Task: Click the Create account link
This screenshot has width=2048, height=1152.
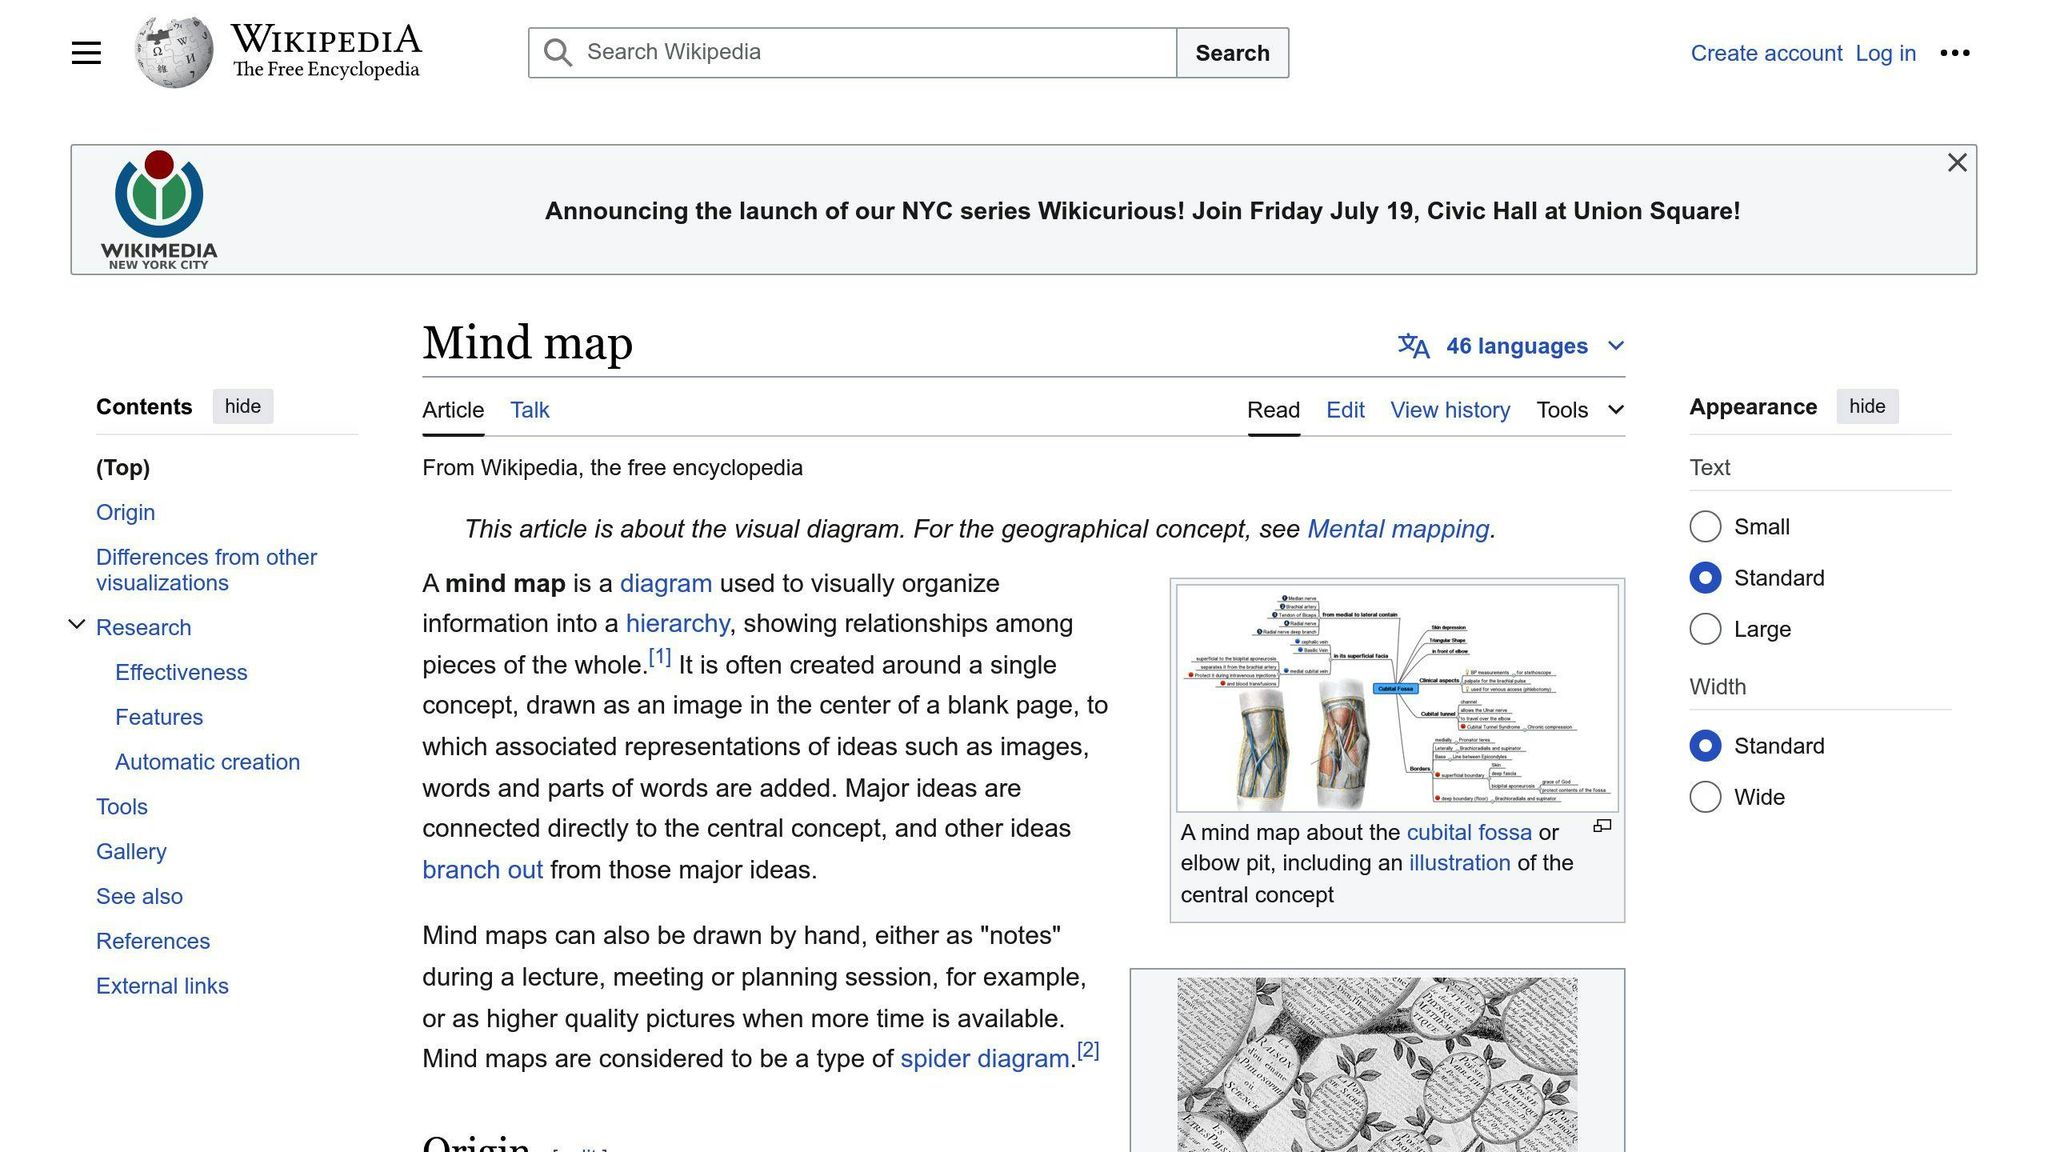Action: coord(1766,53)
